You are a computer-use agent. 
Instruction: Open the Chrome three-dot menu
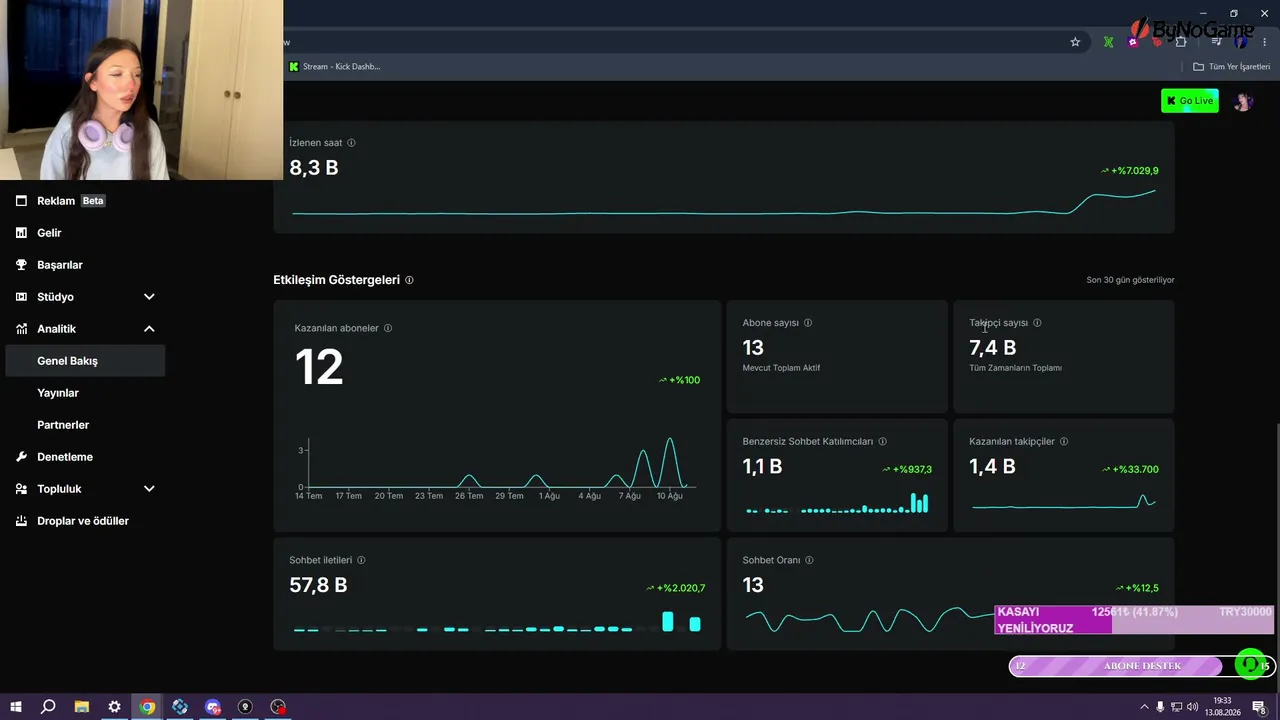click(1265, 42)
